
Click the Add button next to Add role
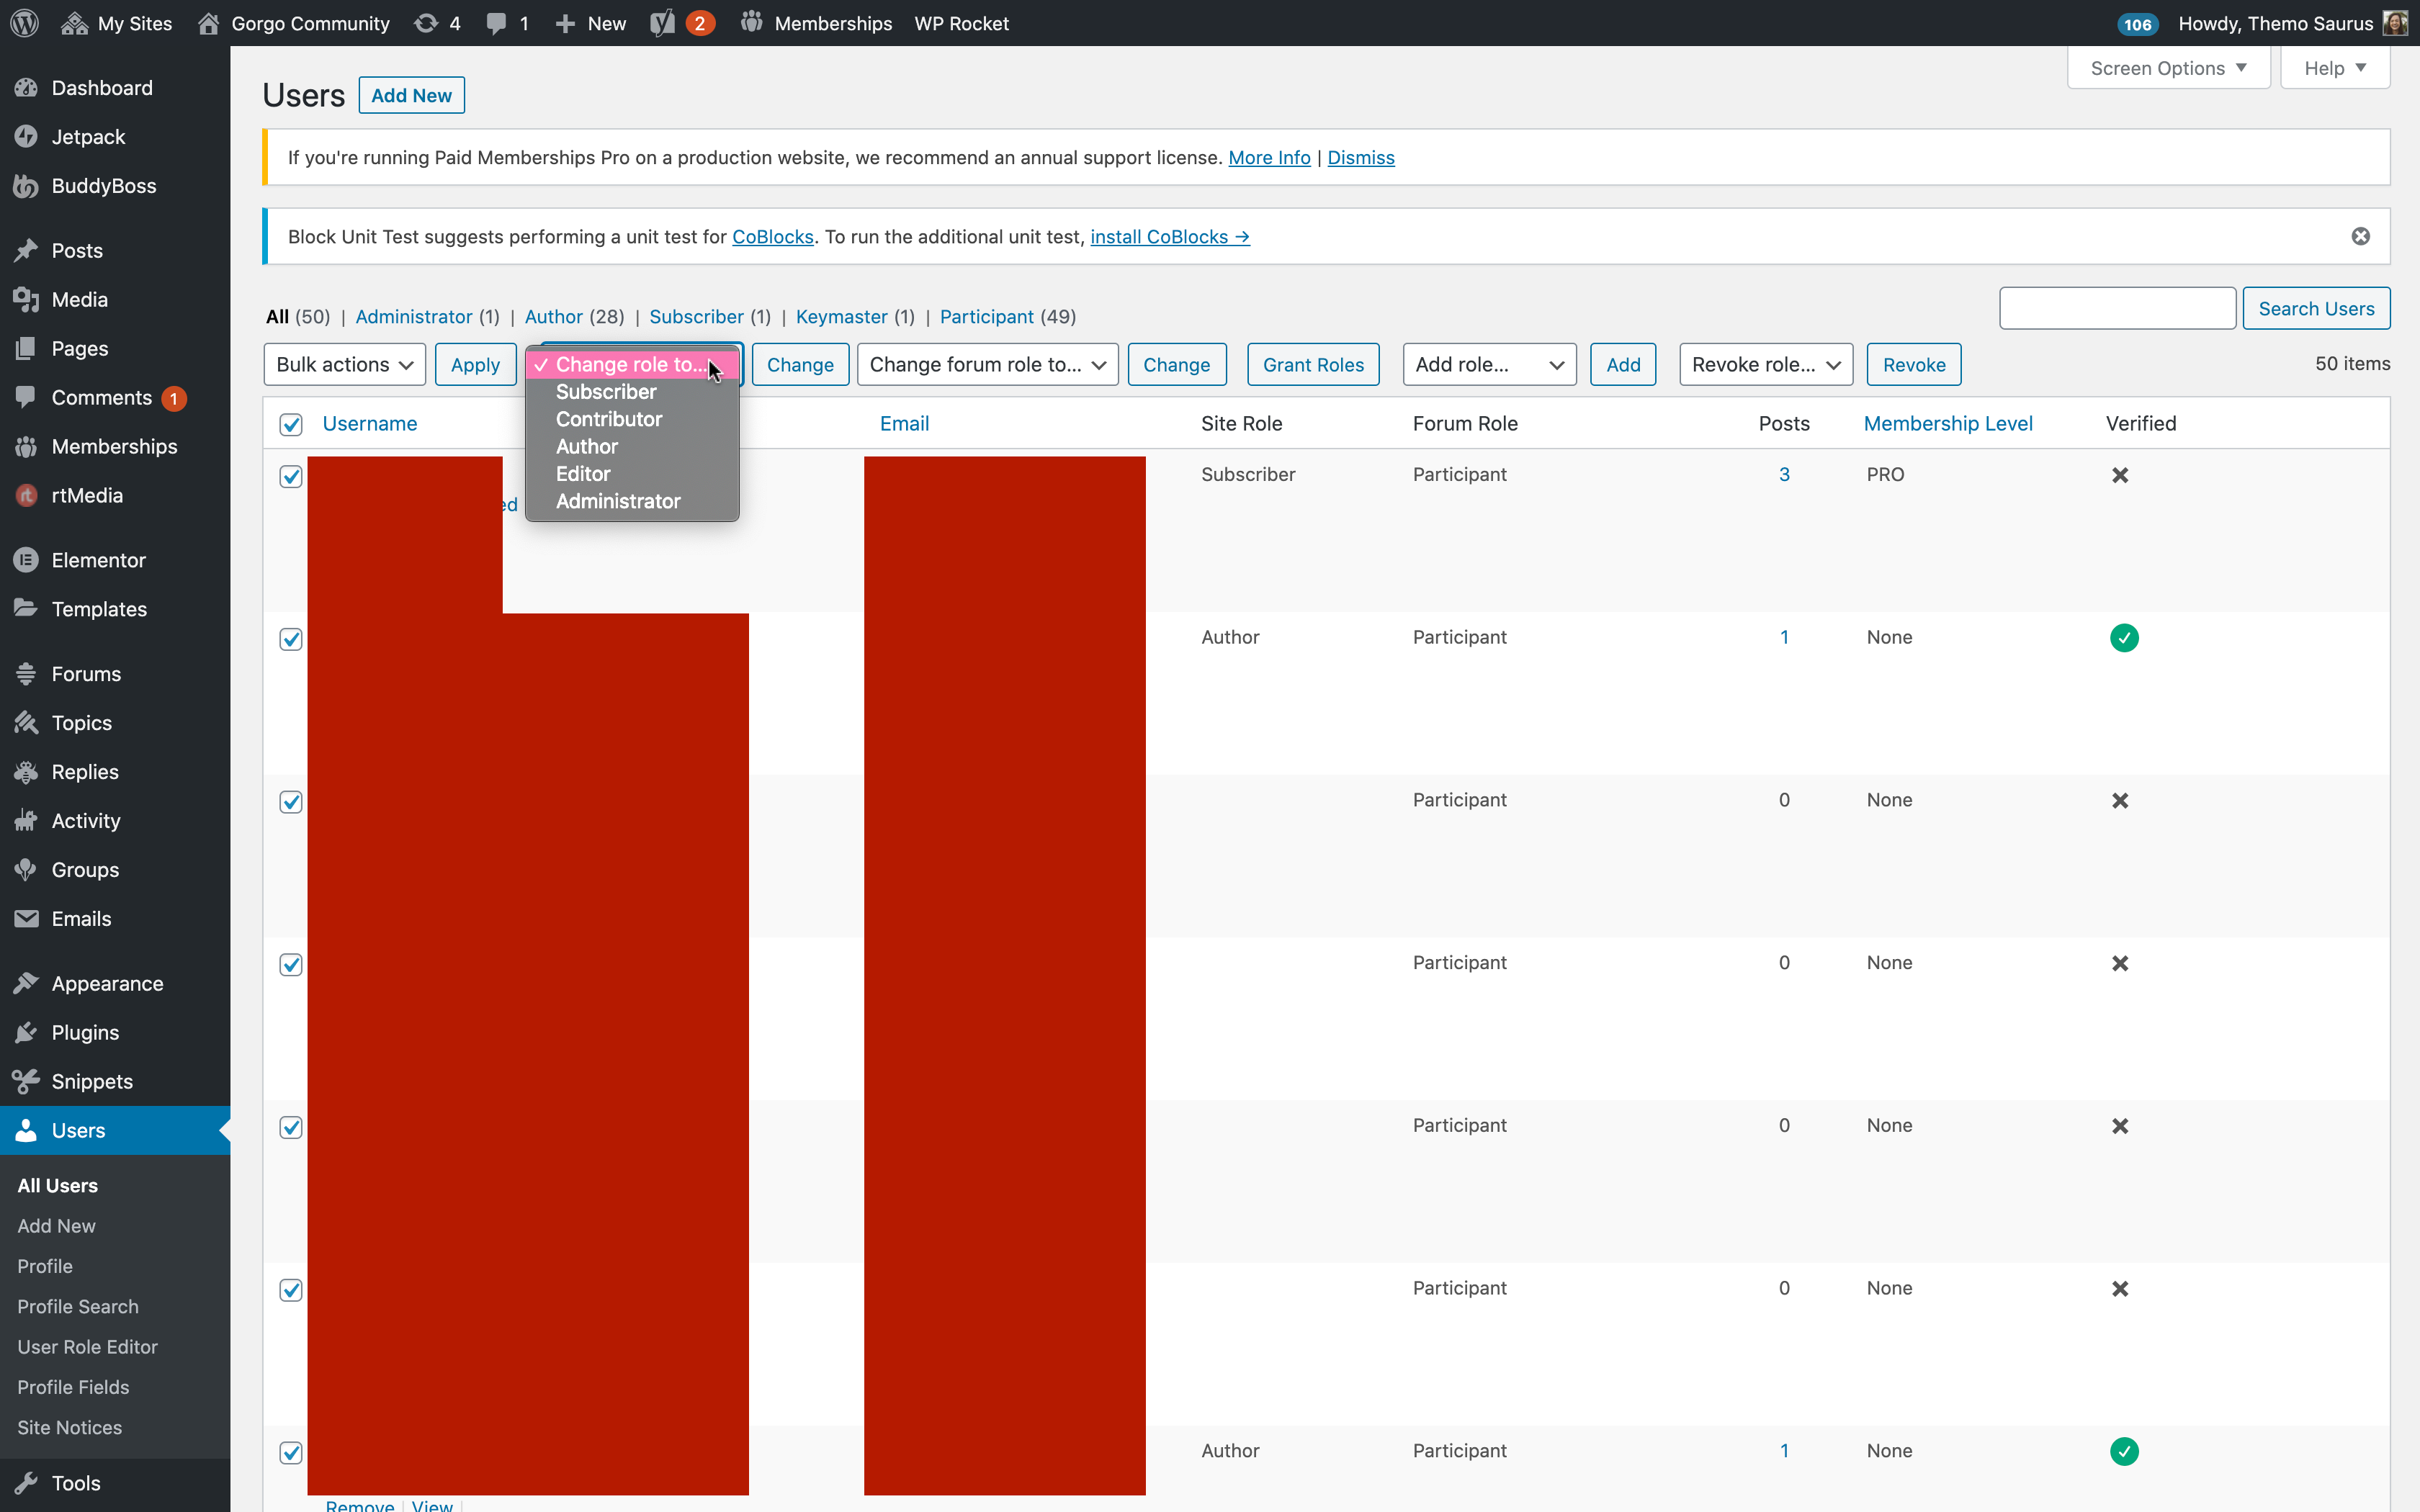[x=1623, y=364]
